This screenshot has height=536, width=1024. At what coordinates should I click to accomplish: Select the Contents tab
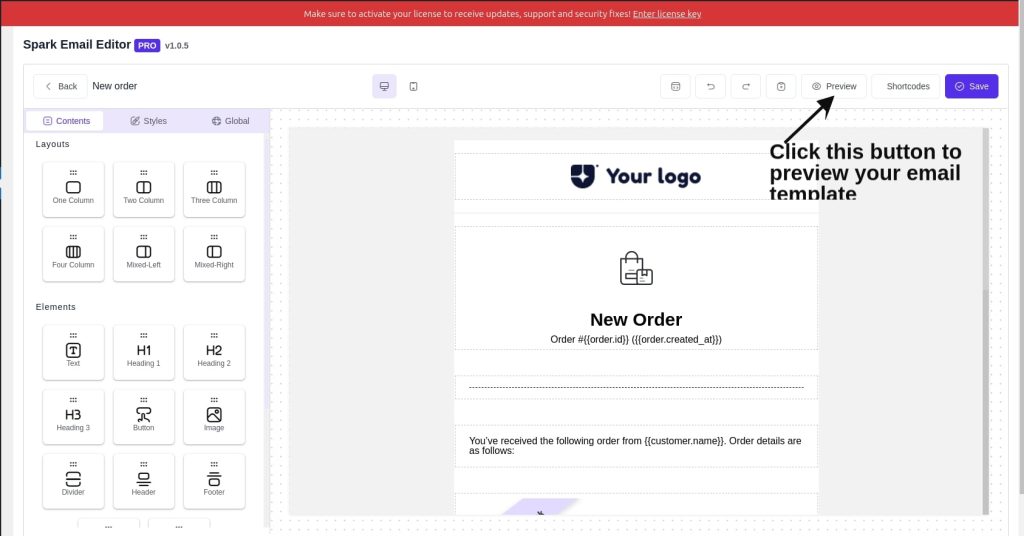(x=66, y=121)
